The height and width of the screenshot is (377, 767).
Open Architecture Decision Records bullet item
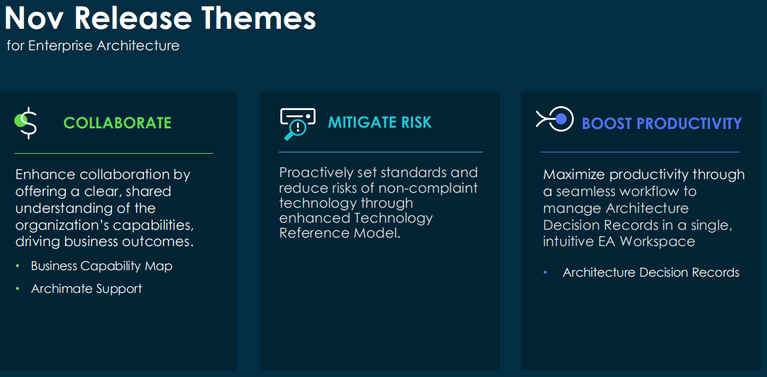651,272
